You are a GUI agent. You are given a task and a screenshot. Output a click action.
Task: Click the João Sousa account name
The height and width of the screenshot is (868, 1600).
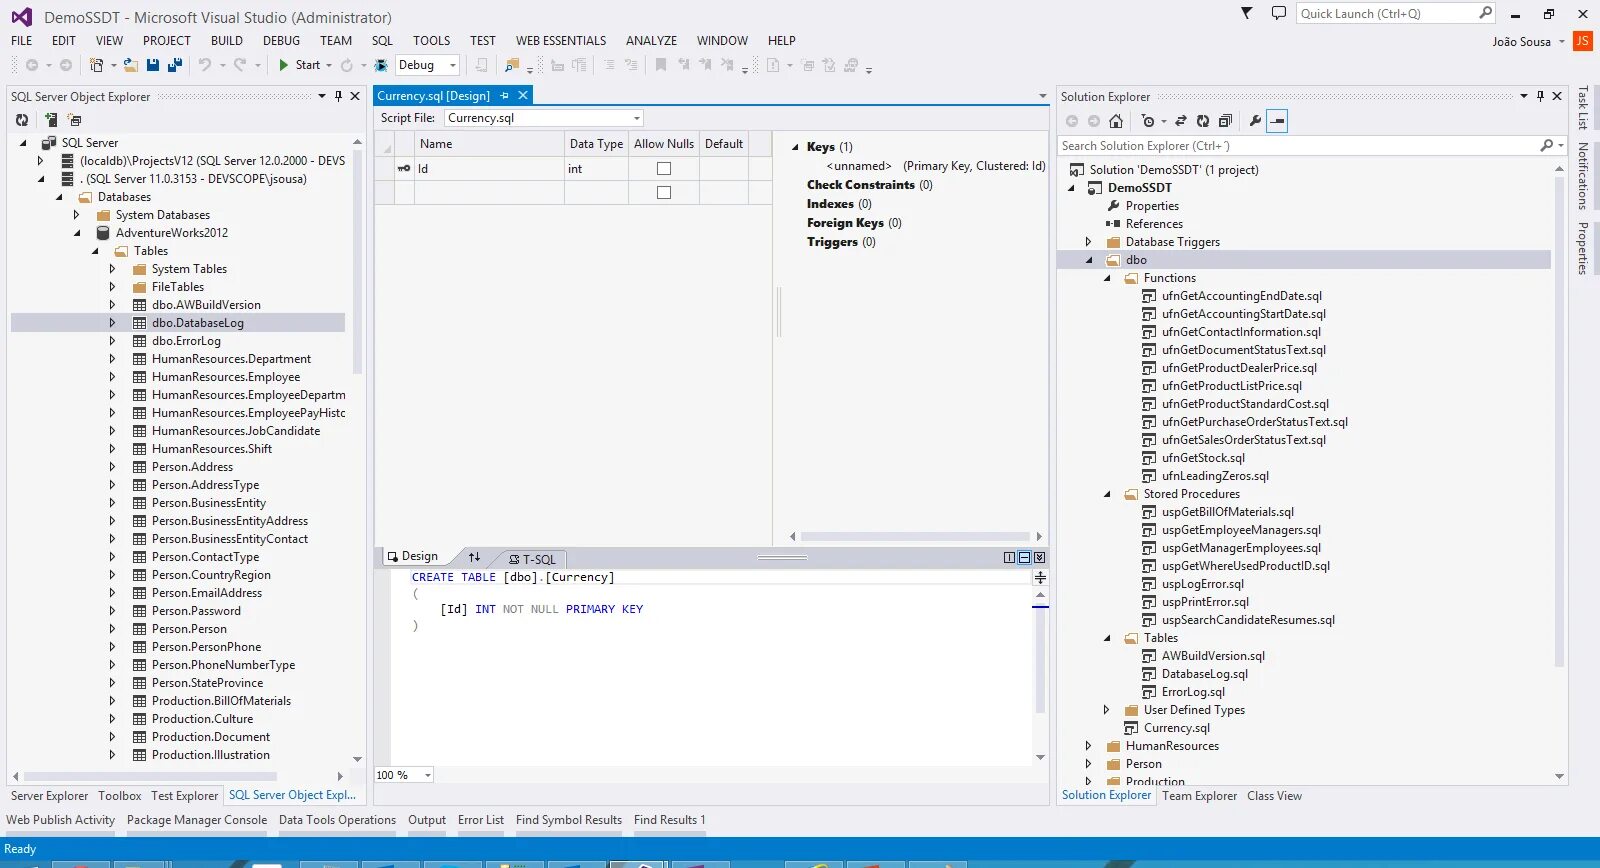coord(1521,42)
